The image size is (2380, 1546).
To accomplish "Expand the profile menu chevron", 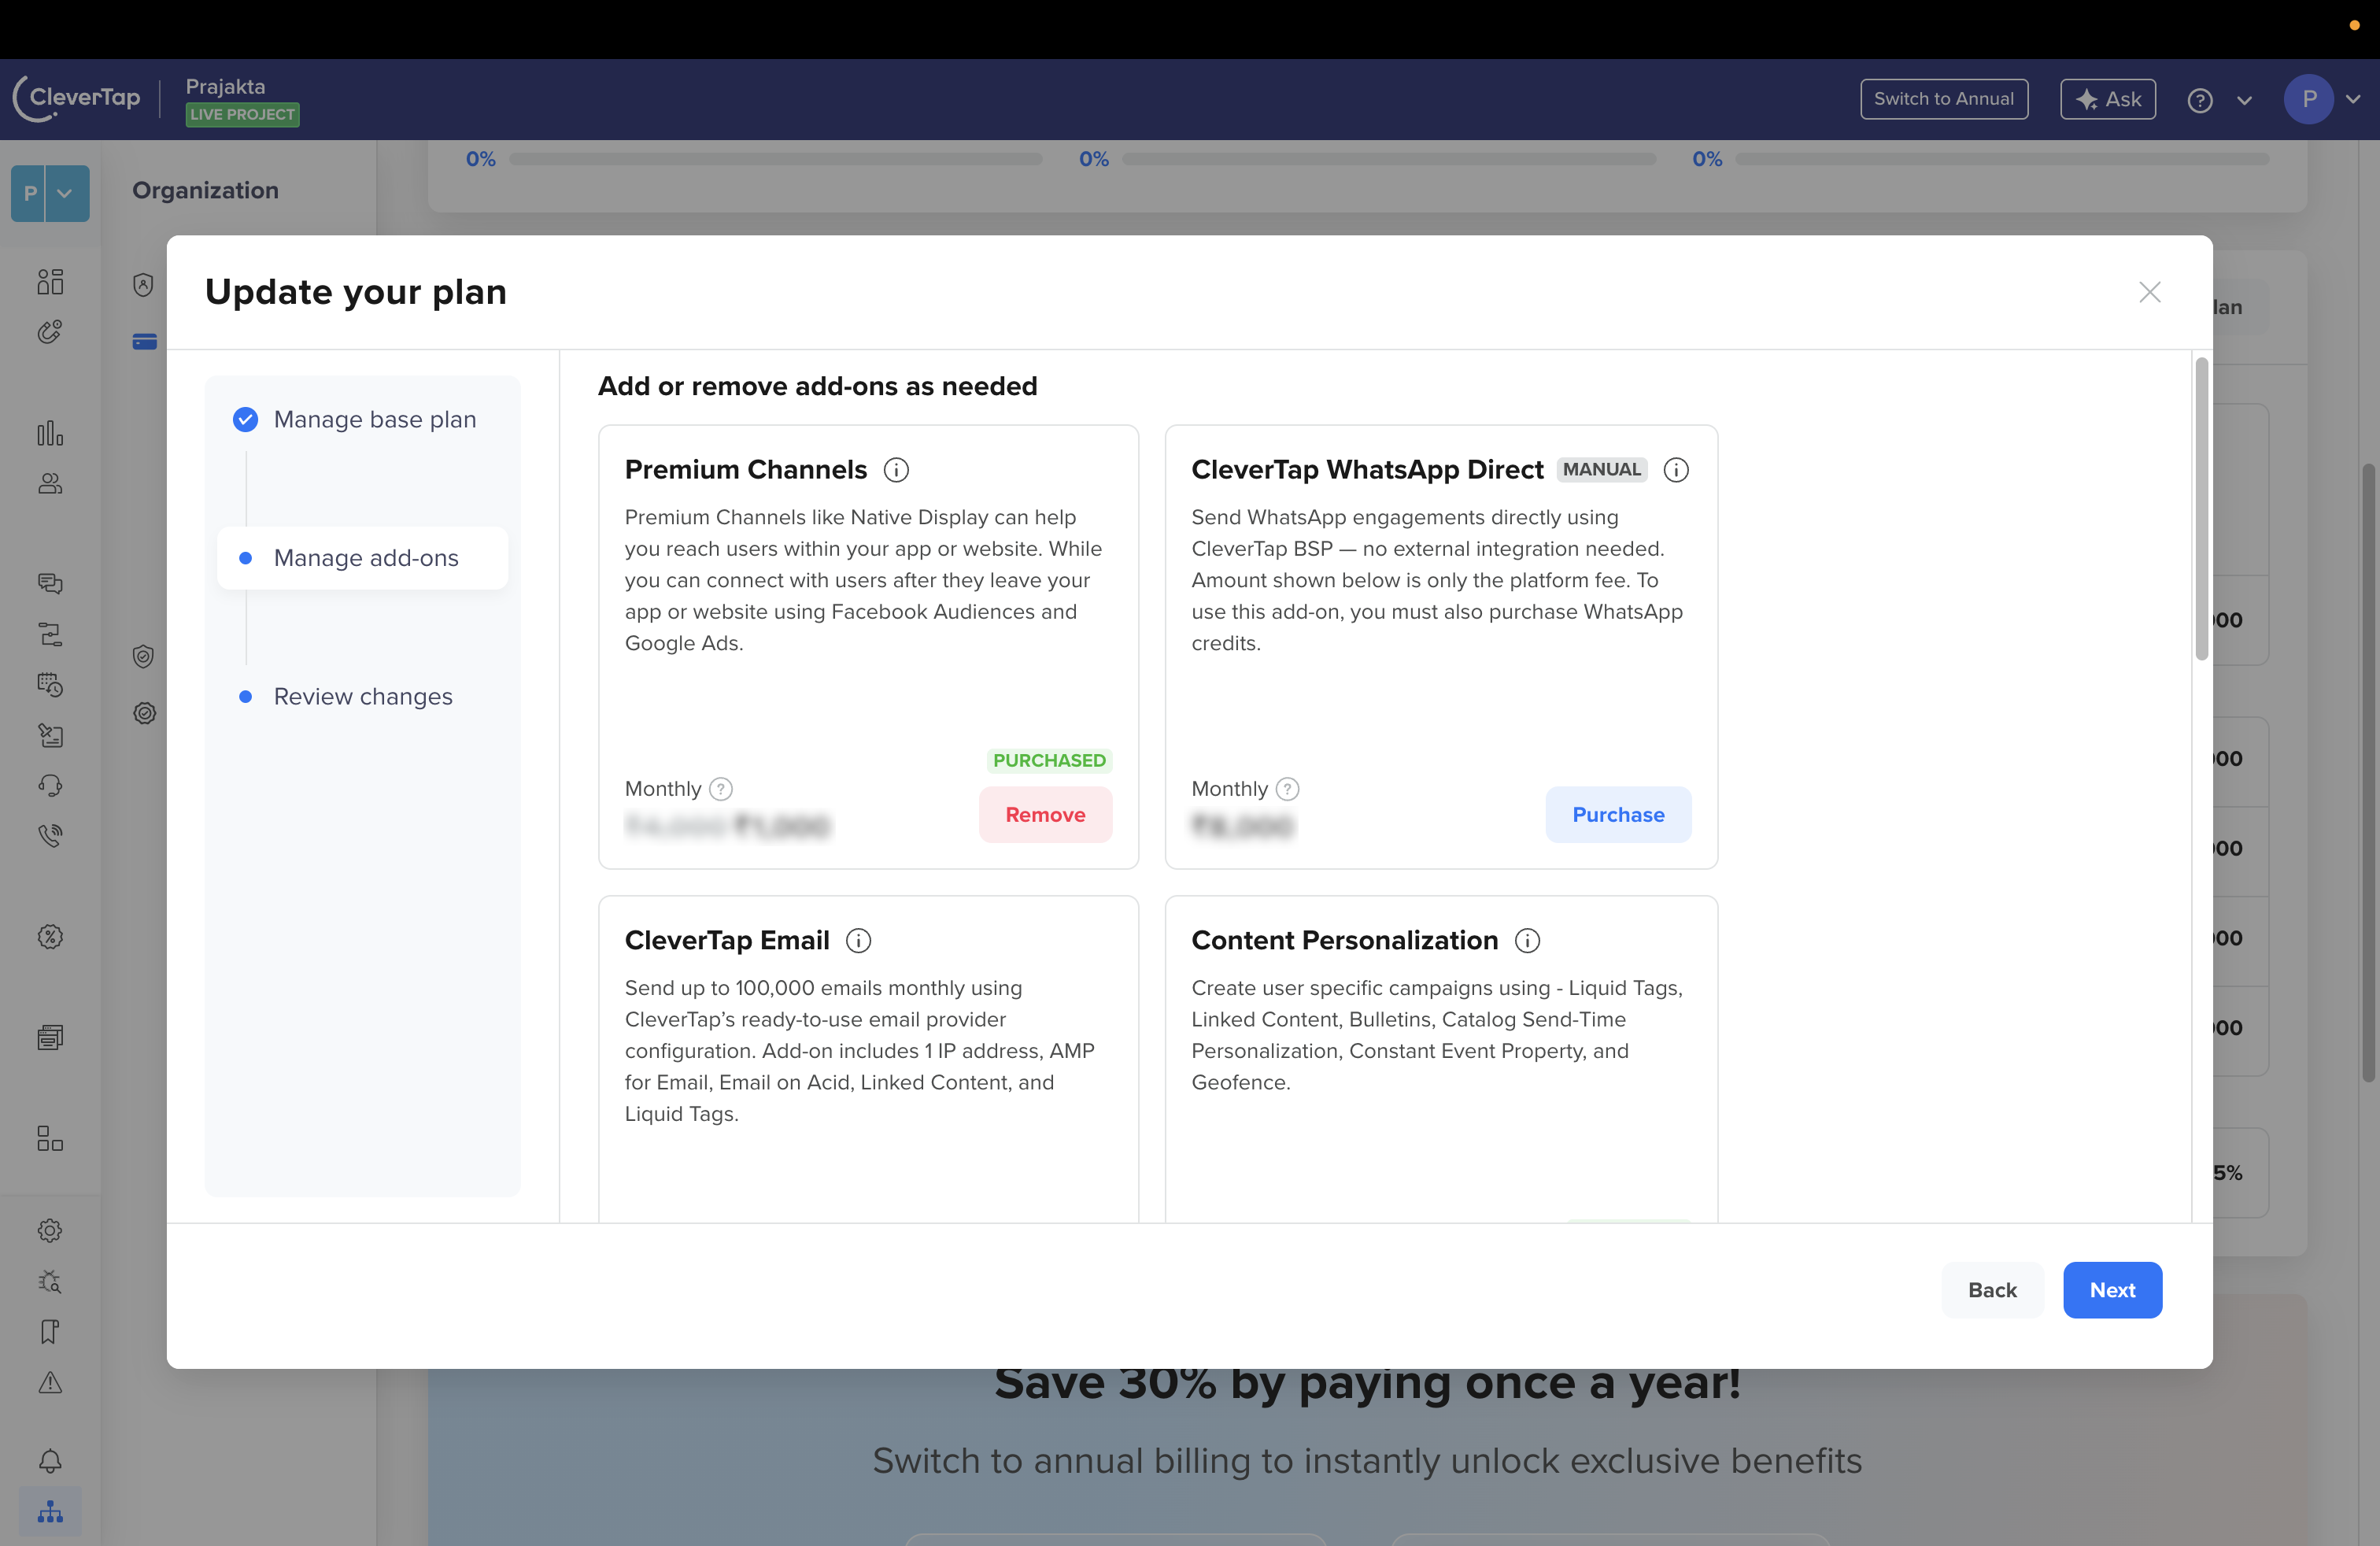I will (2353, 99).
